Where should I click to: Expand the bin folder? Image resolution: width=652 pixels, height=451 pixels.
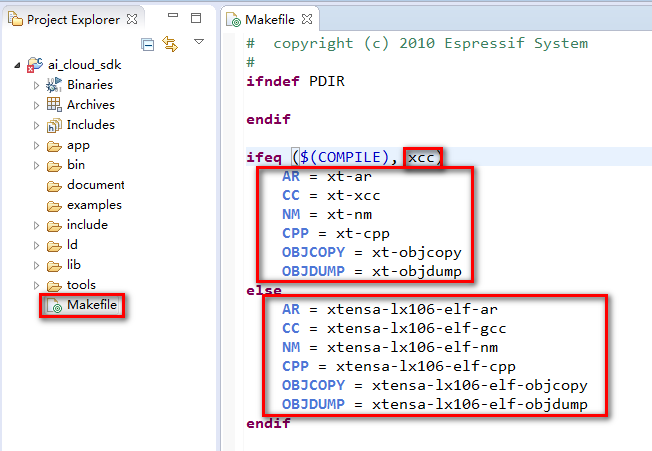[x=37, y=165]
